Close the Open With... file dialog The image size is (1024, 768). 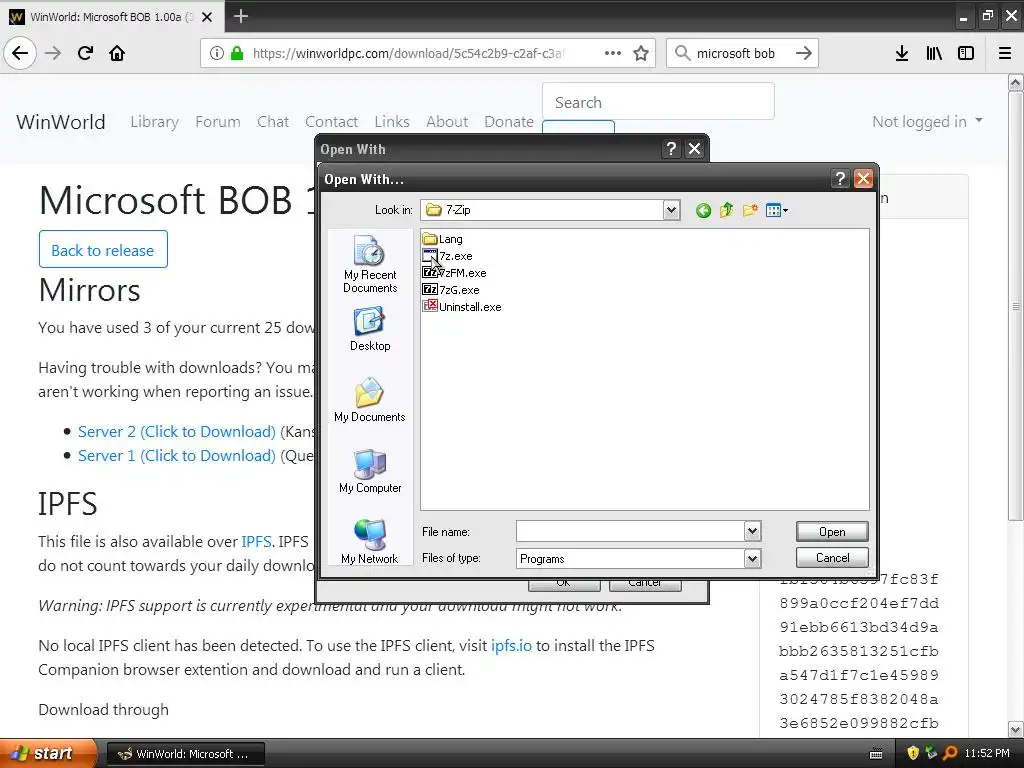click(863, 178)
